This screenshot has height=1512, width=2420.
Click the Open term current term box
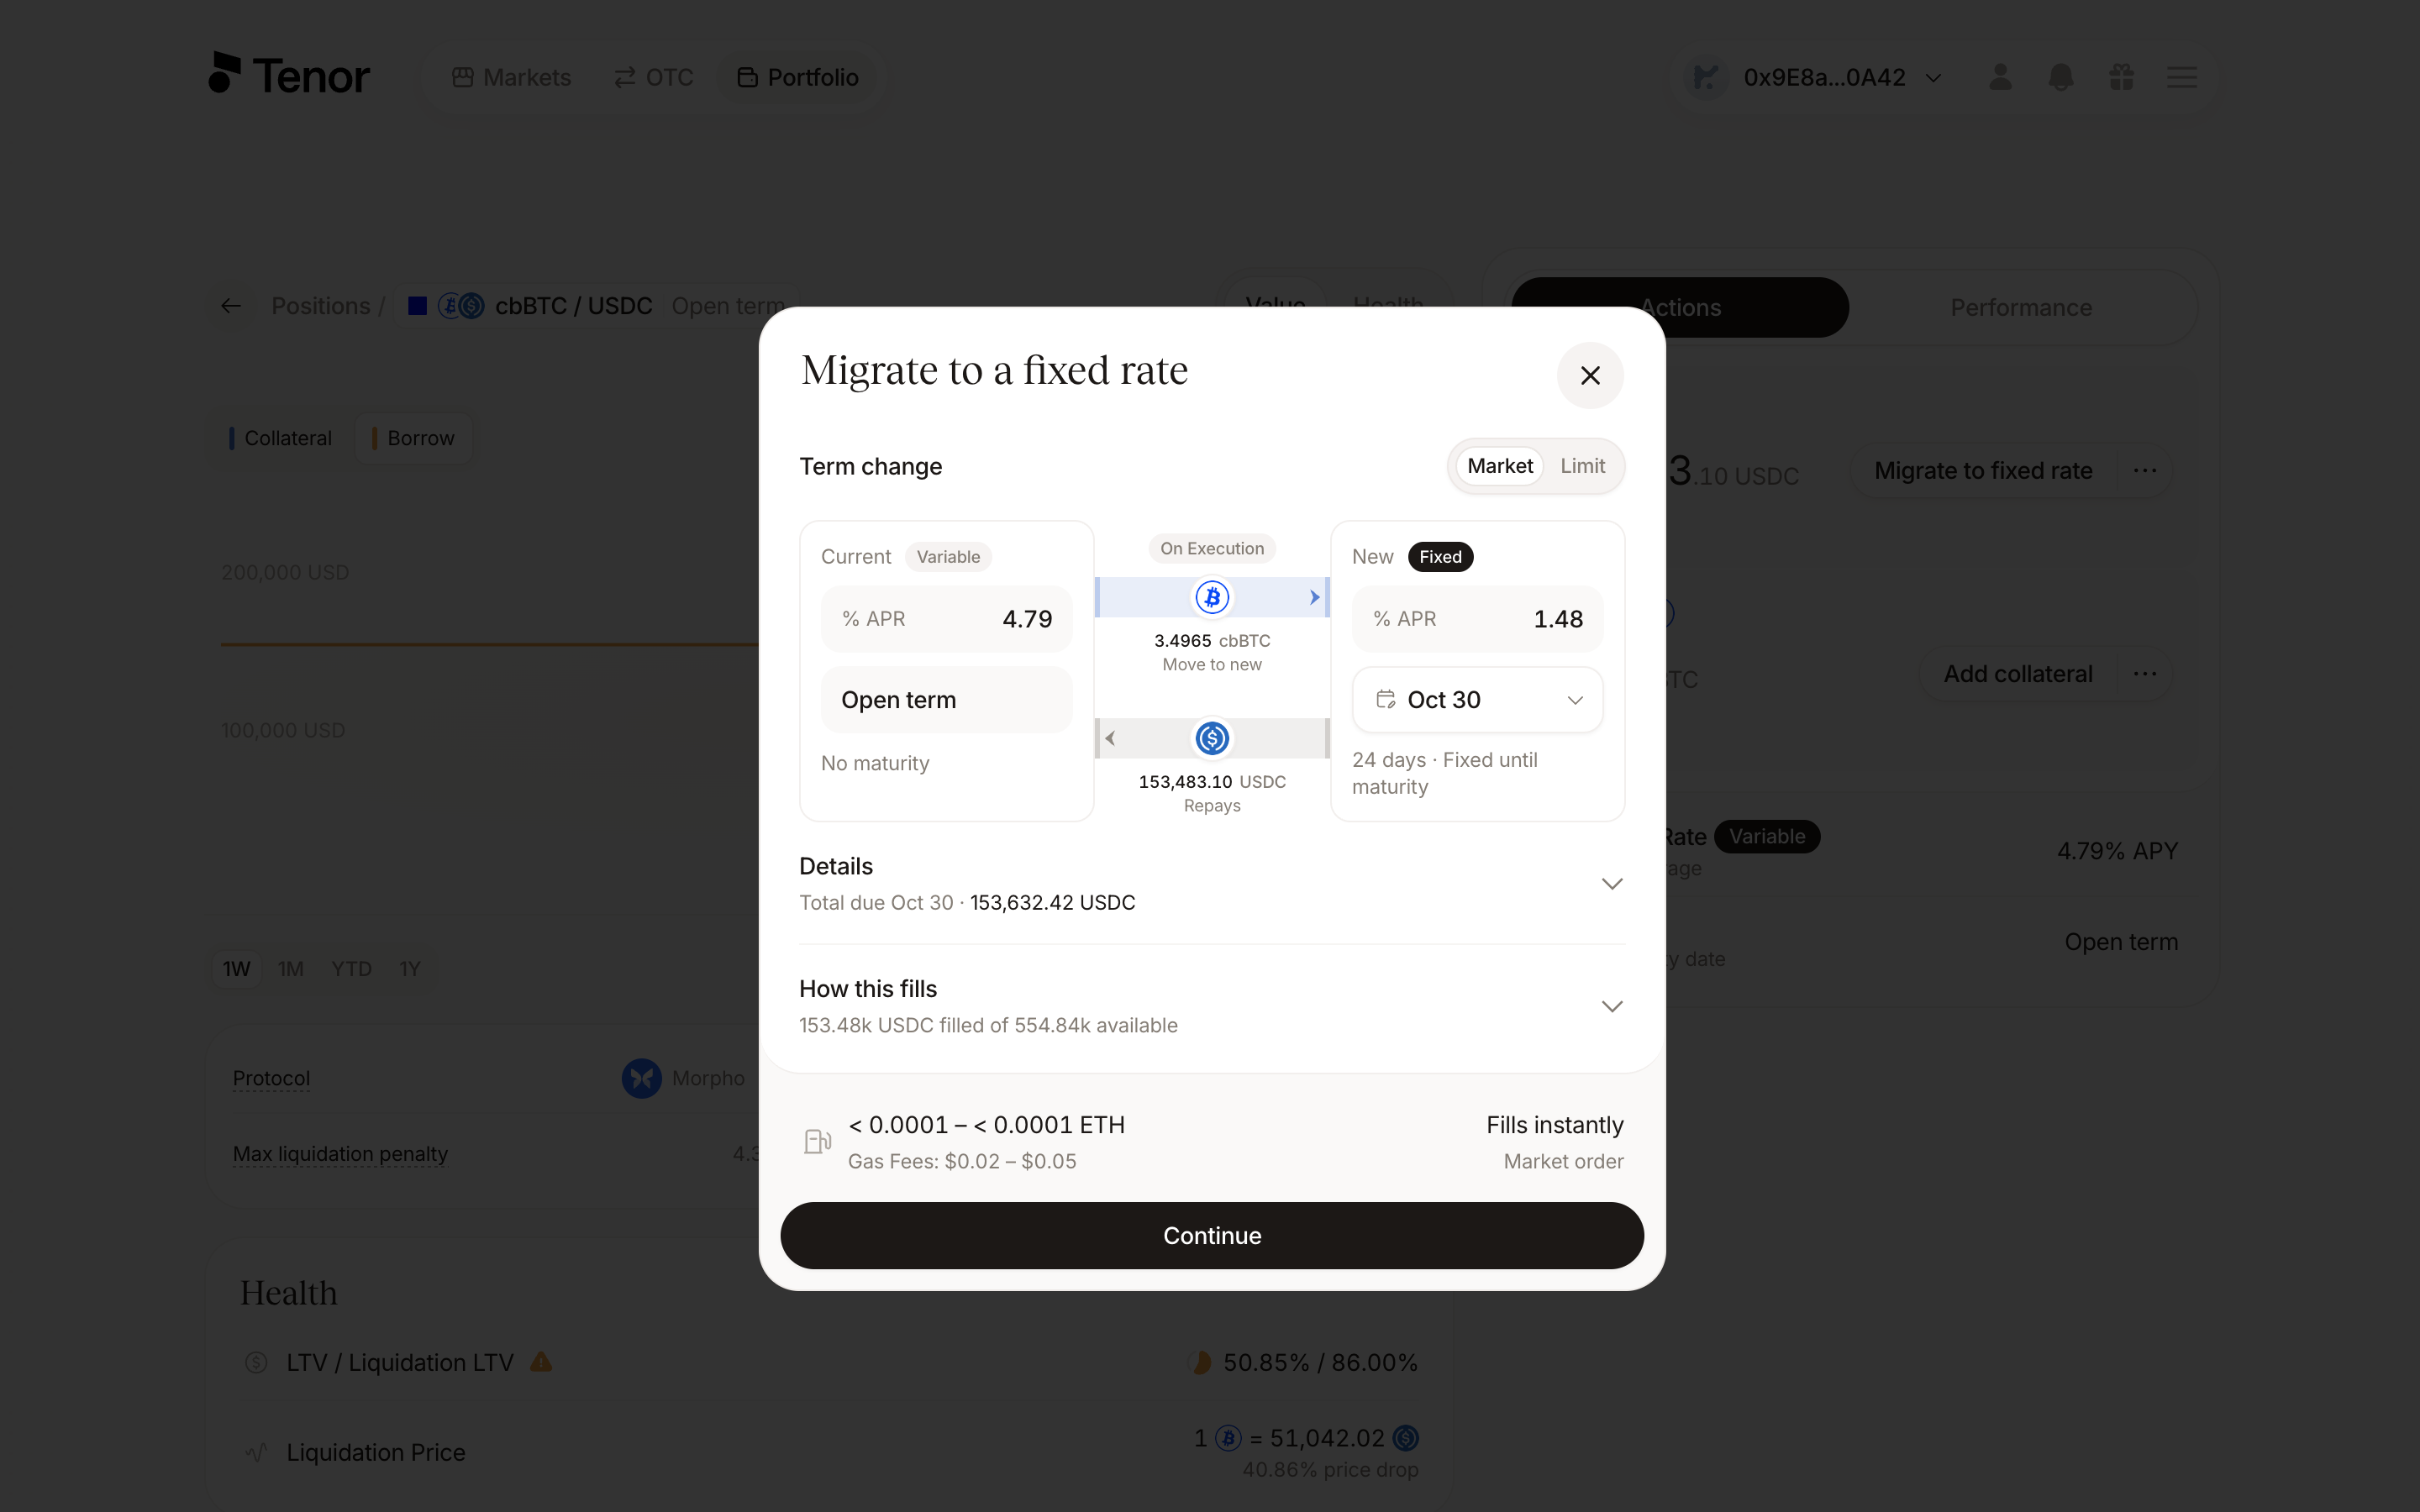946,700
